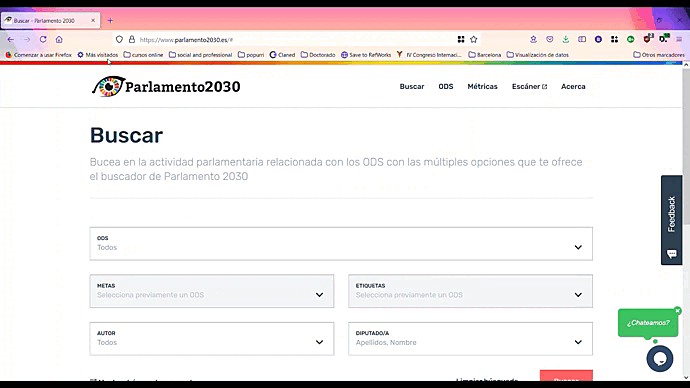Open the IV Congreso Internaci... bookmark
The image size is (690, 388).
point(429,55)
